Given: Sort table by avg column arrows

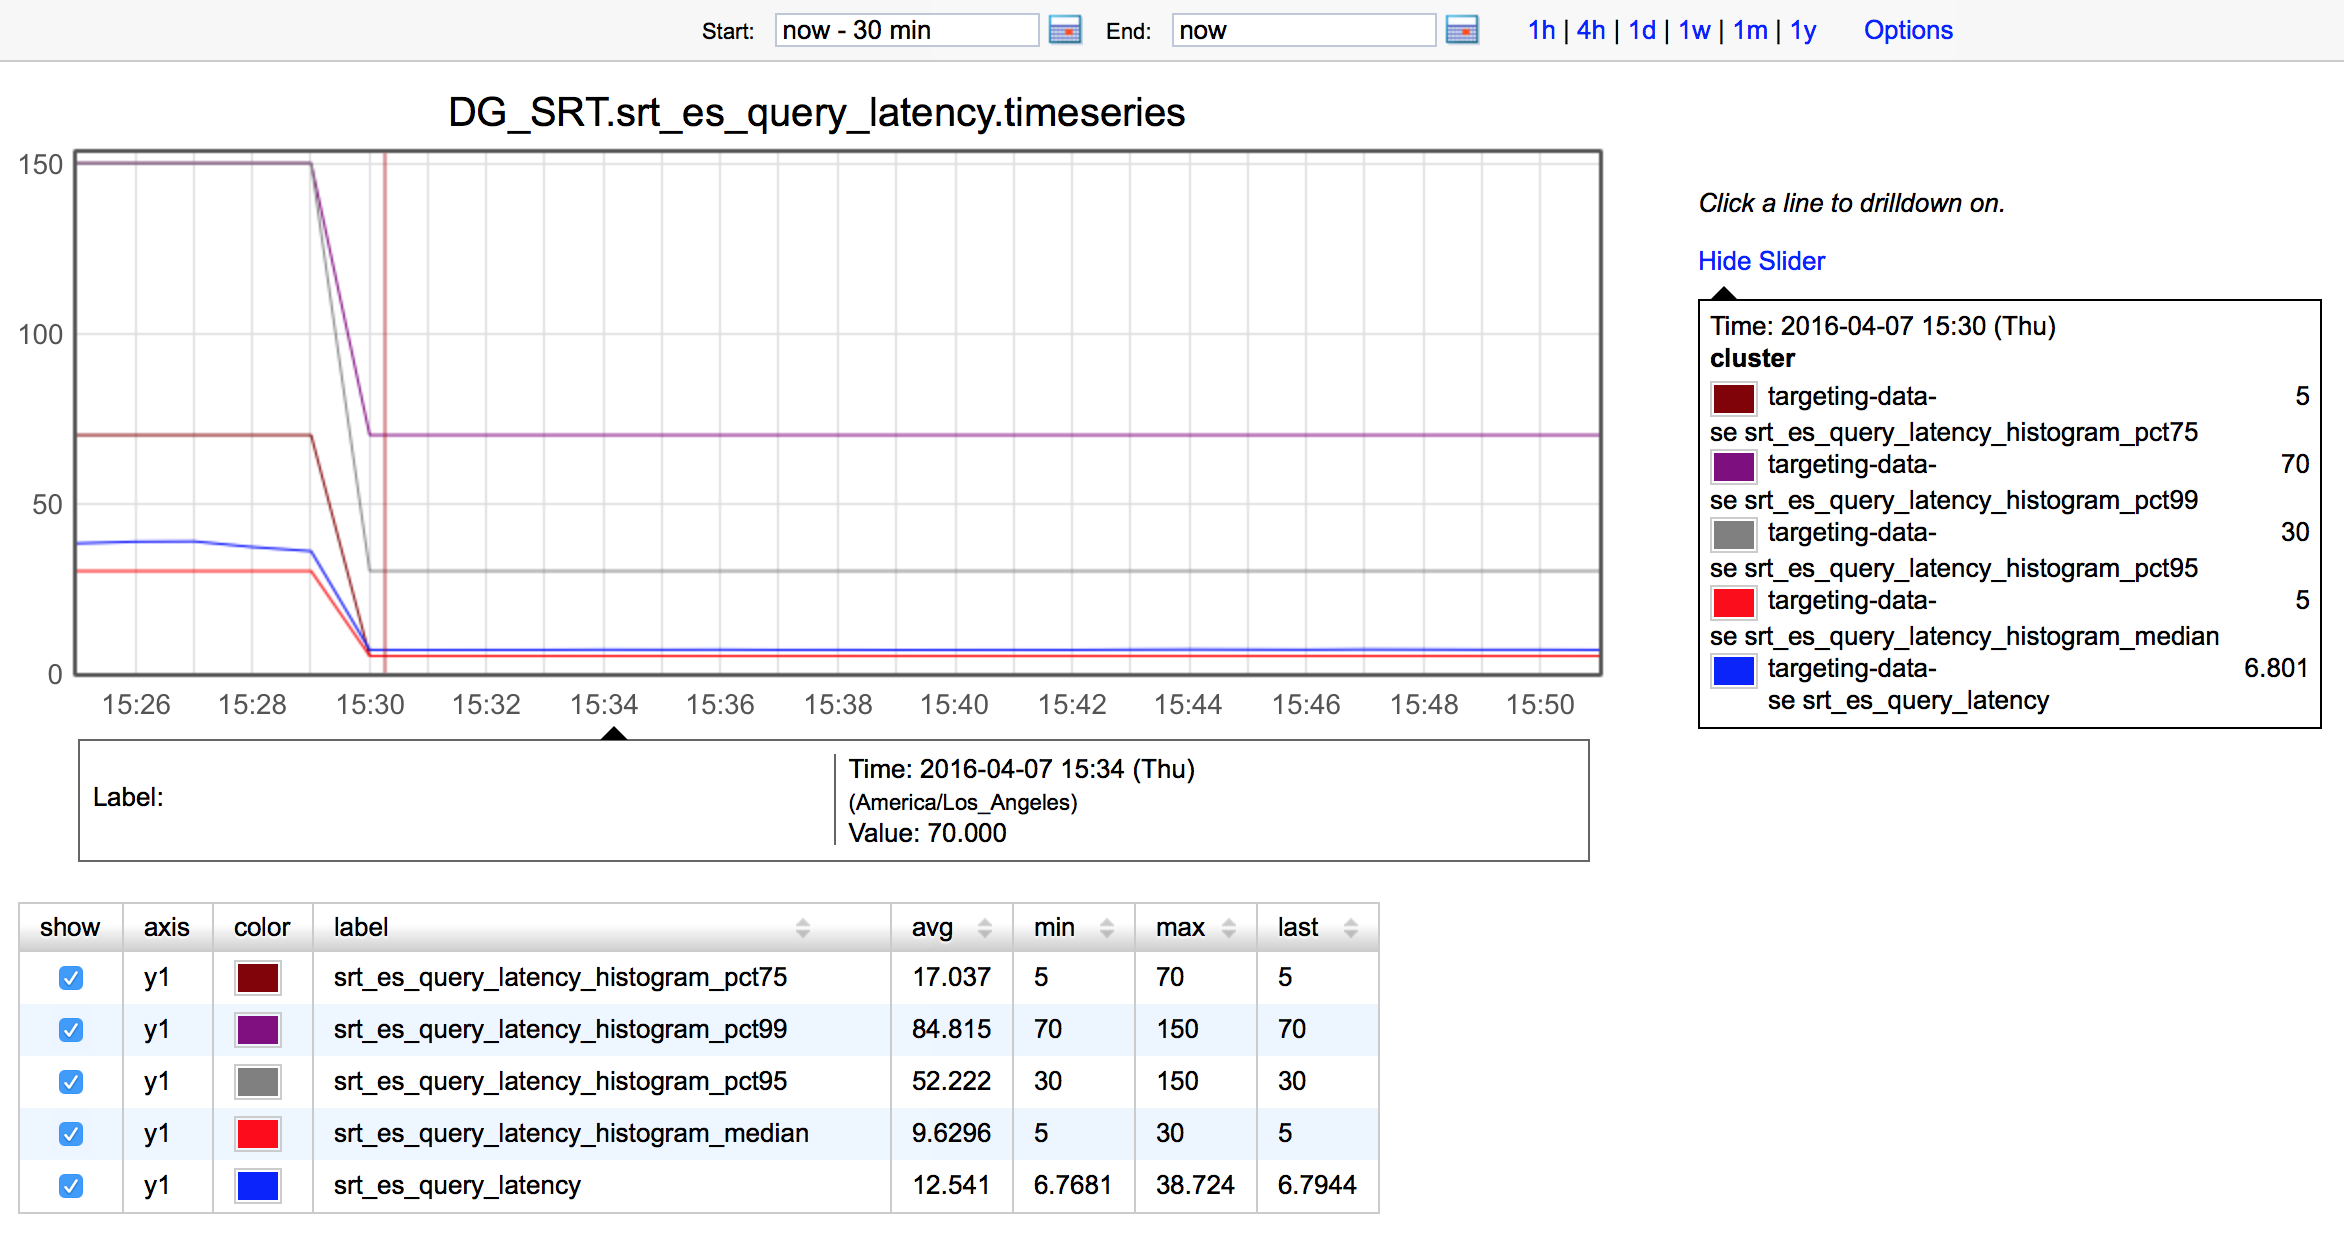Looking at the screenshot, I should [984, 928].
